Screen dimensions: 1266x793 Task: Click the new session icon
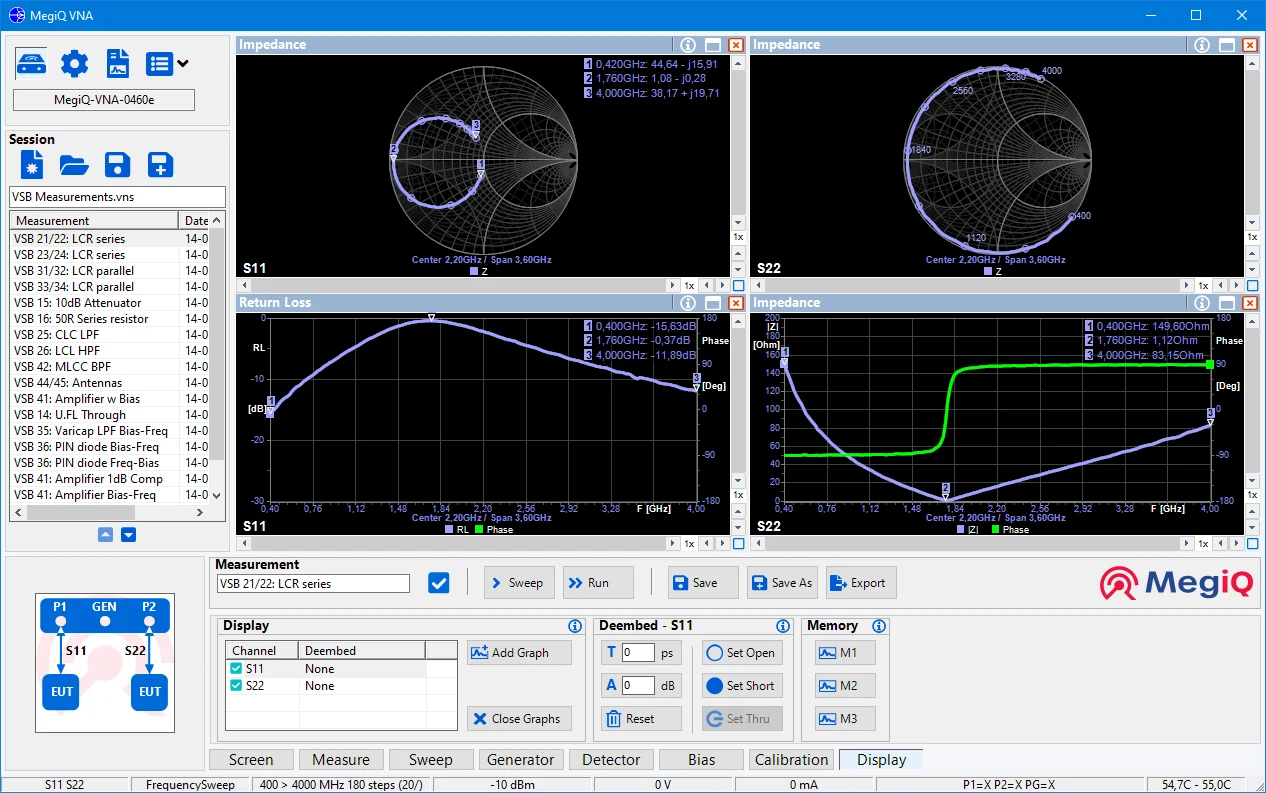32,165
